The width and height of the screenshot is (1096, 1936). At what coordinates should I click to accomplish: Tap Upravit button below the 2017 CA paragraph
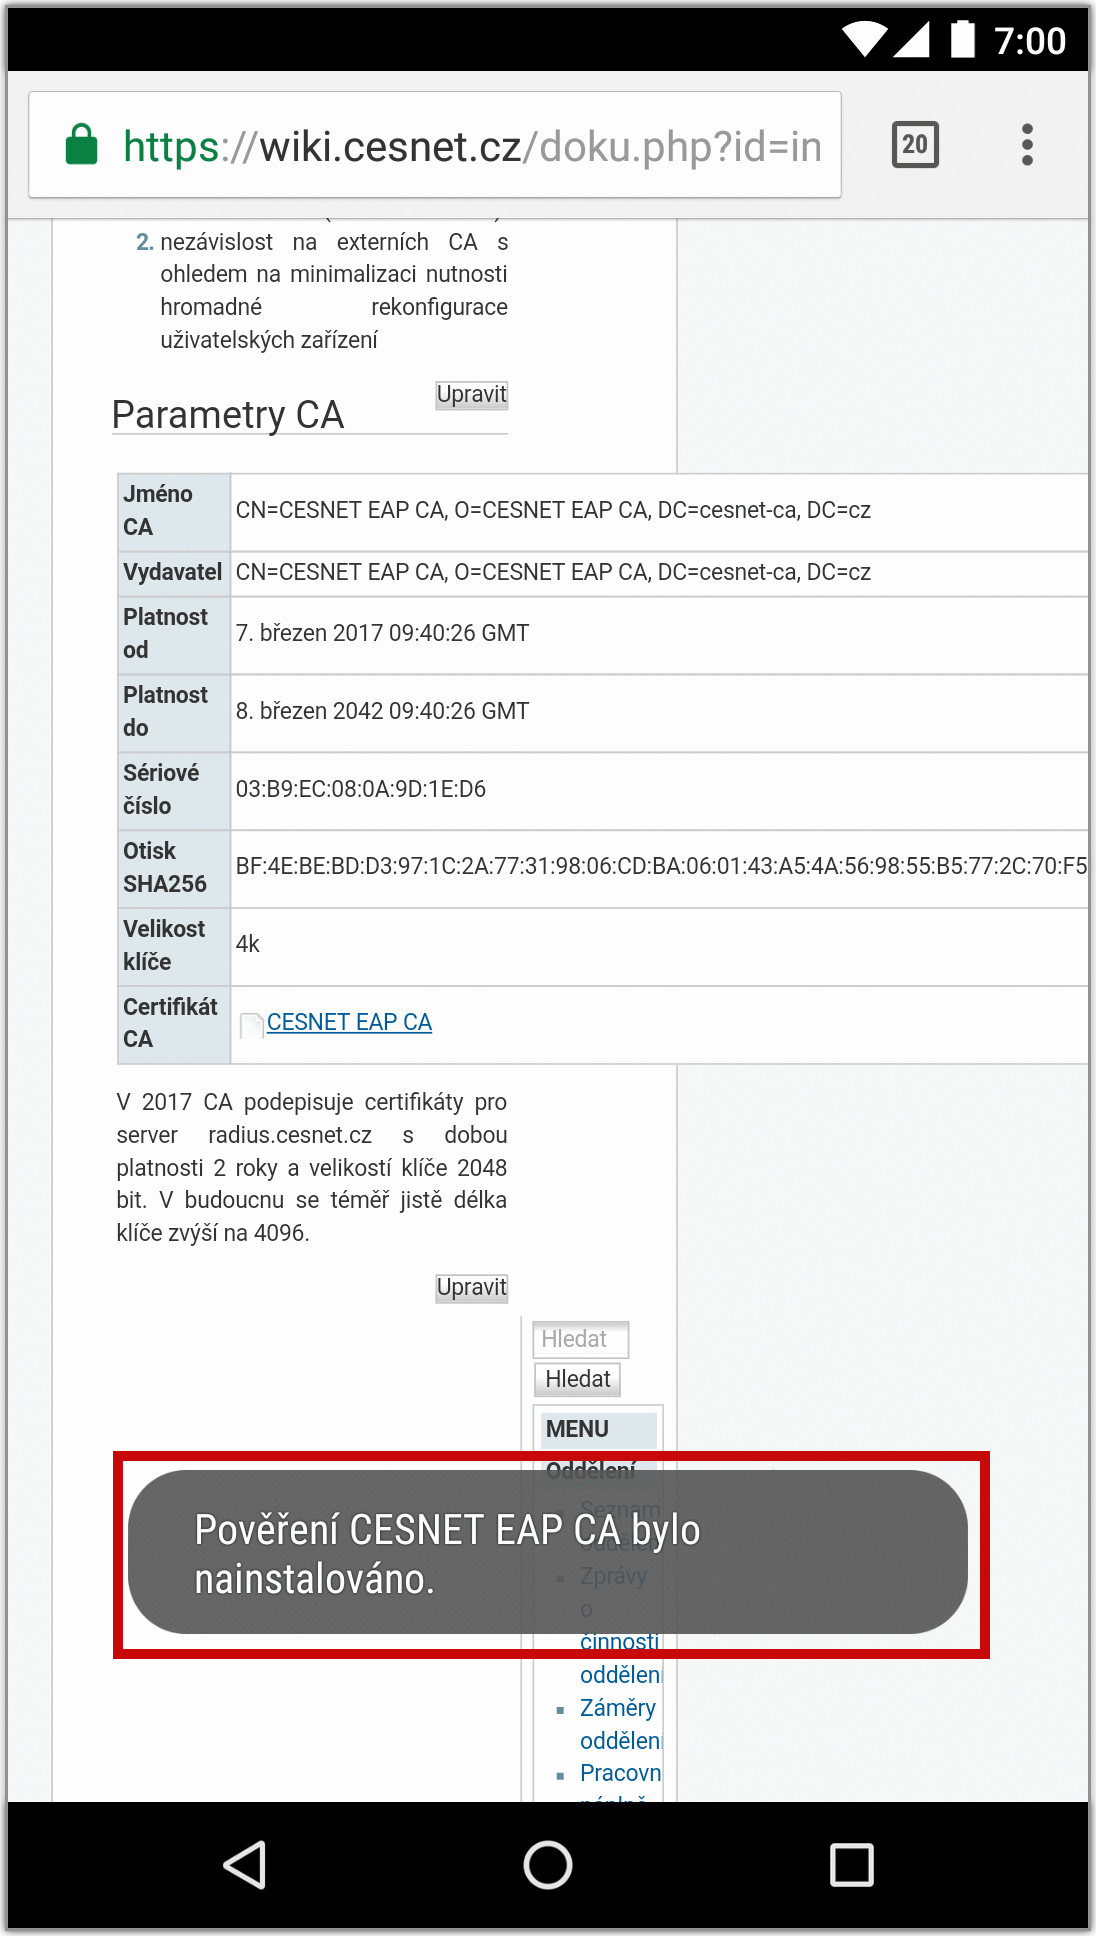pos(472,1288)
